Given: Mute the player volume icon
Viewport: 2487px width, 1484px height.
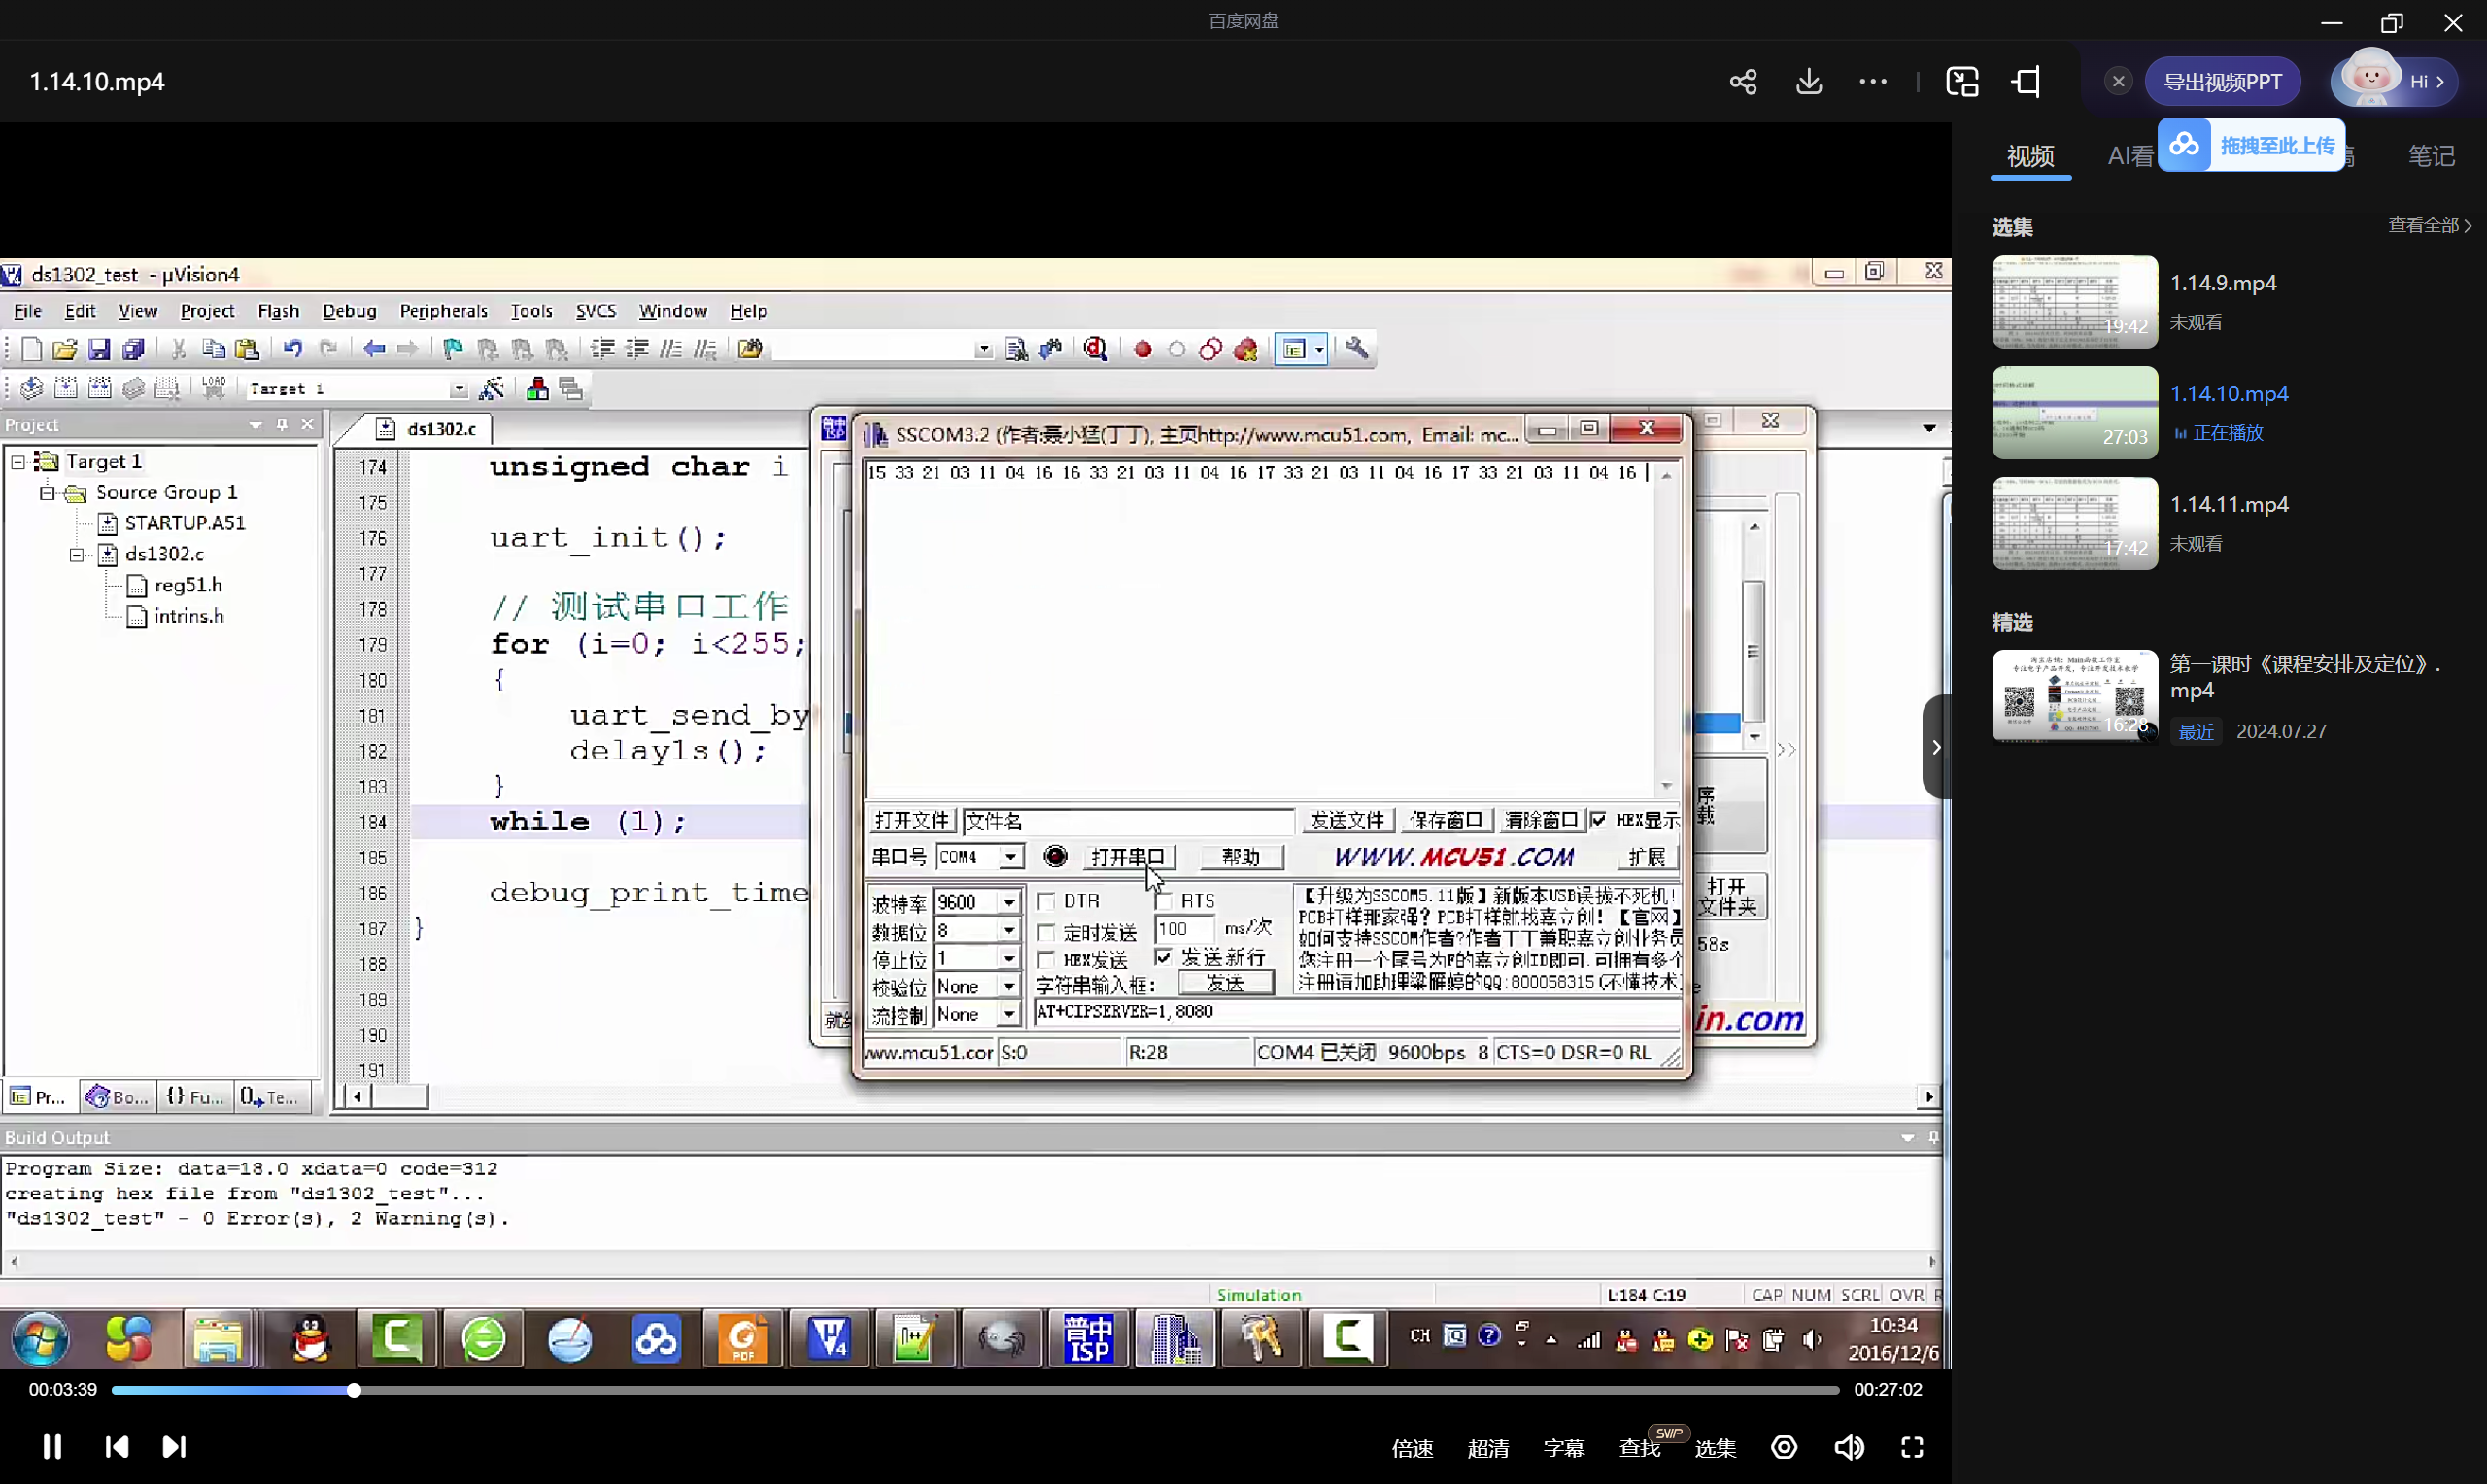Looking at the screenshot, I should (x=1849, y=1447).
